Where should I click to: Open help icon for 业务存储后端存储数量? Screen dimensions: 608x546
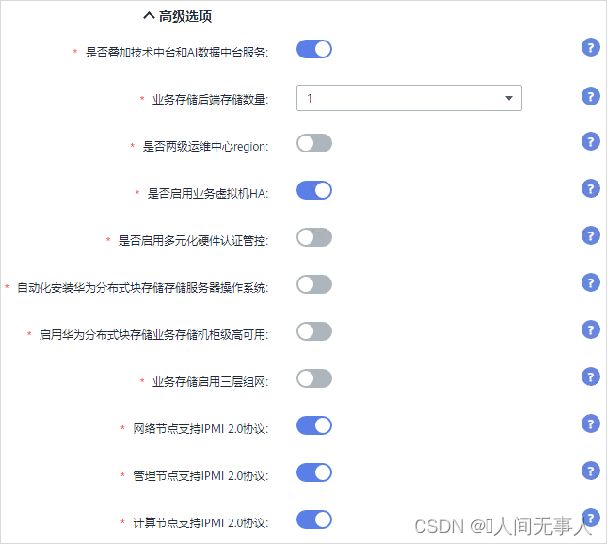(591, 96)
